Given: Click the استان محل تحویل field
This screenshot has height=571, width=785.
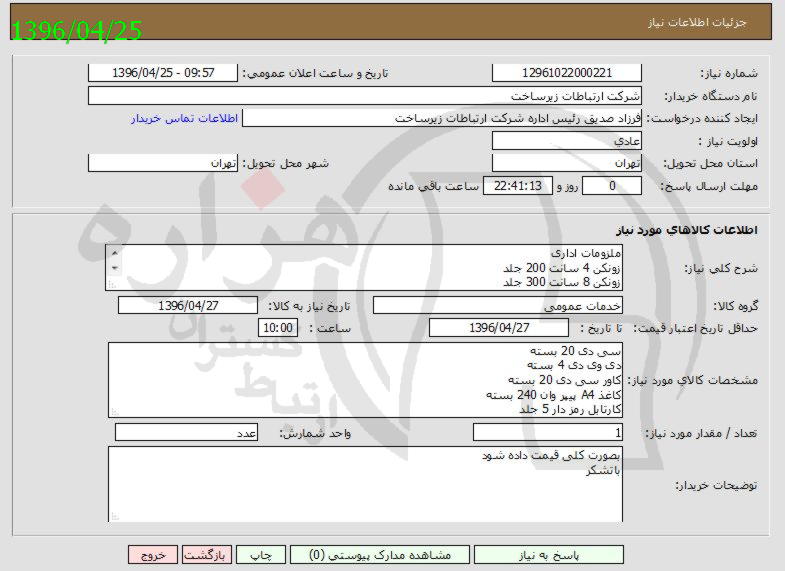Looking at the screenshot, I should coord(567,163).
